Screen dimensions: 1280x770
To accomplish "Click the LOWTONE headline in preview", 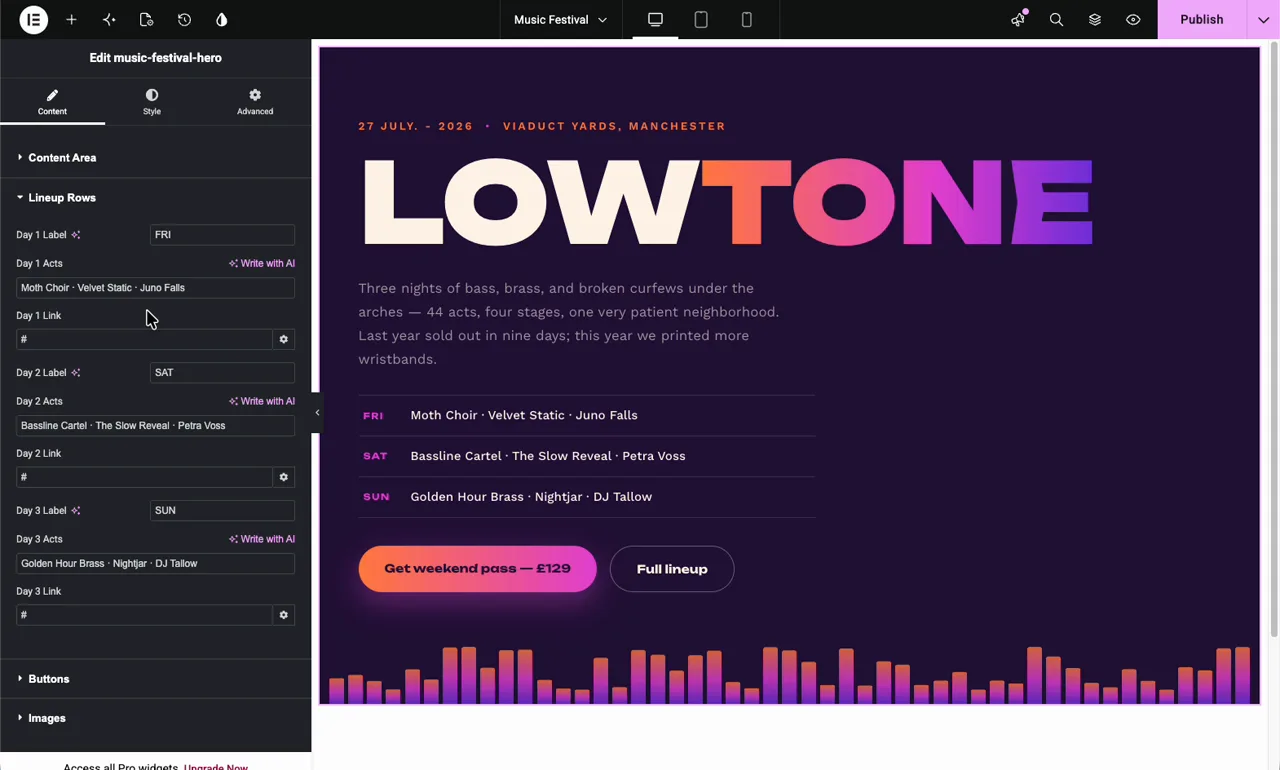I will tap(727, 202).
